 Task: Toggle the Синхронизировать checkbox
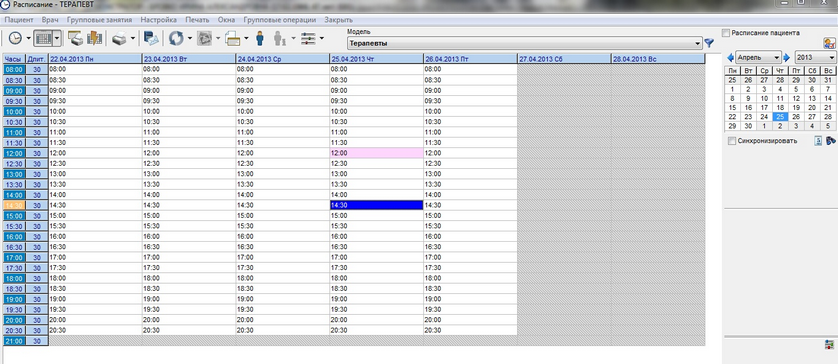732,141
